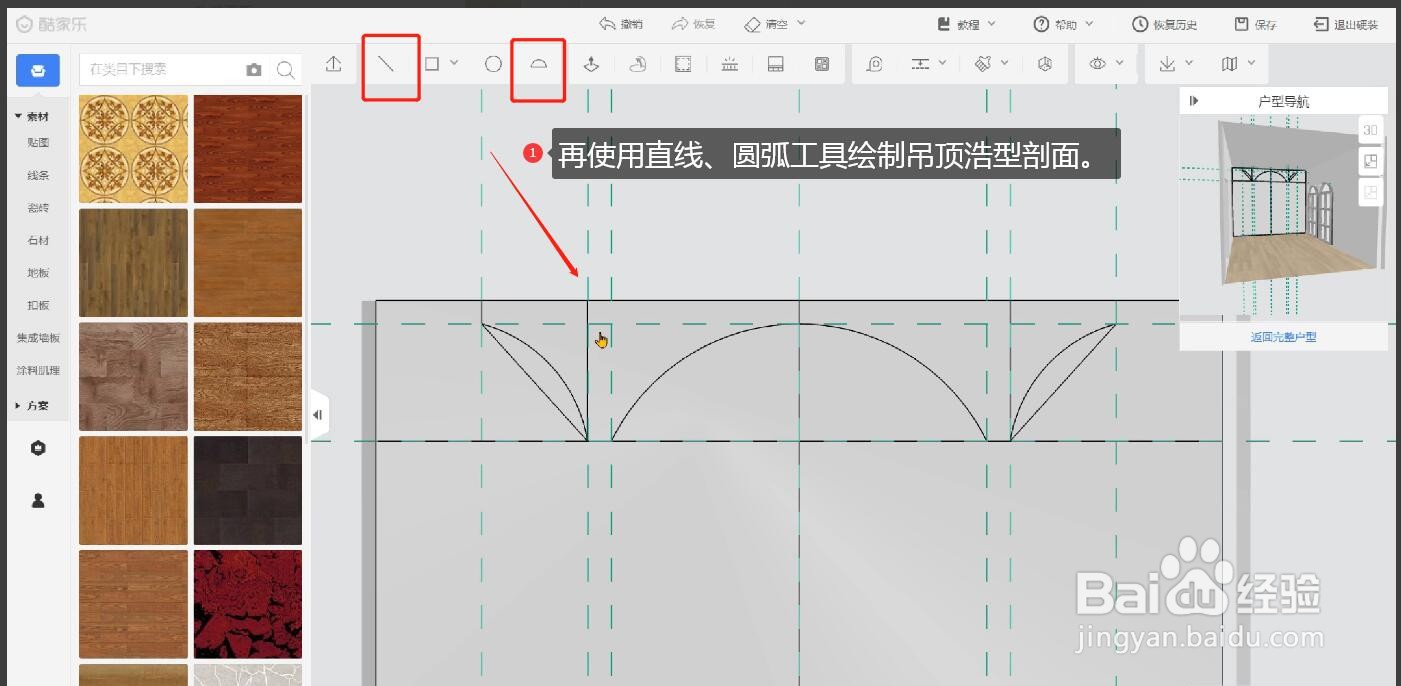This screenshot has height=686, width=1401.
Task: Click the dashed-square selection tool icon
Action: 683,64
